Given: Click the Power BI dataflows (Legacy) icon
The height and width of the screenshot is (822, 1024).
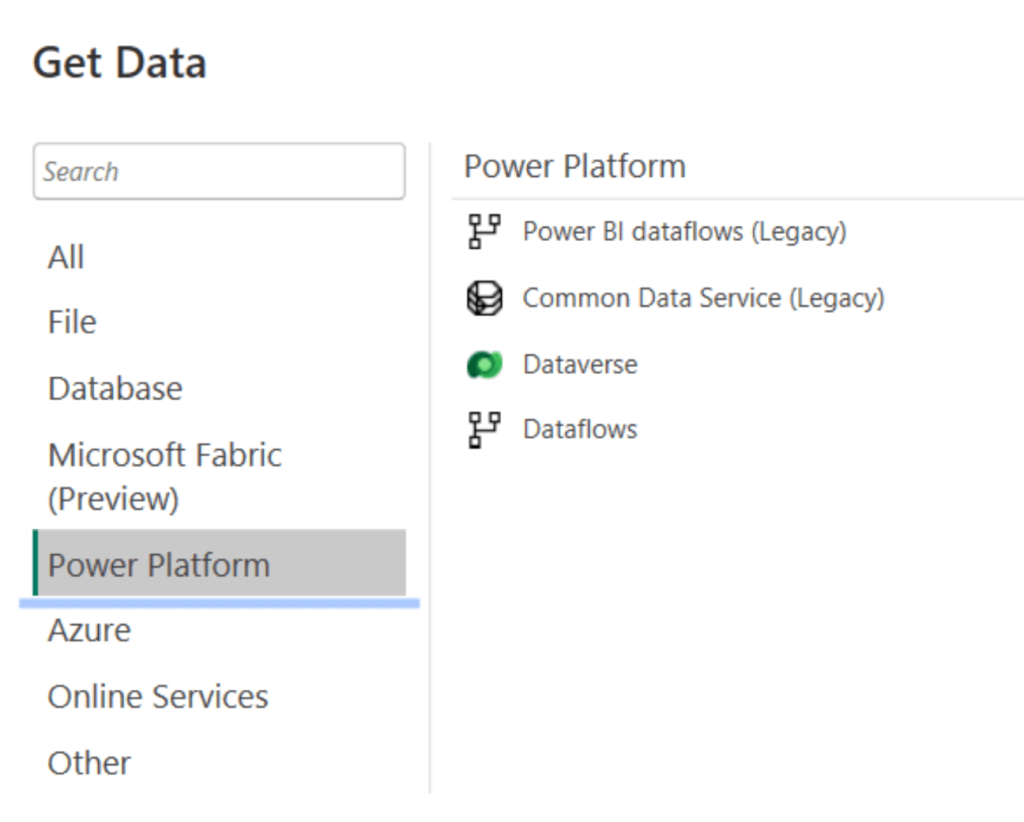Looking at the screenshot, I should (485, 231).
